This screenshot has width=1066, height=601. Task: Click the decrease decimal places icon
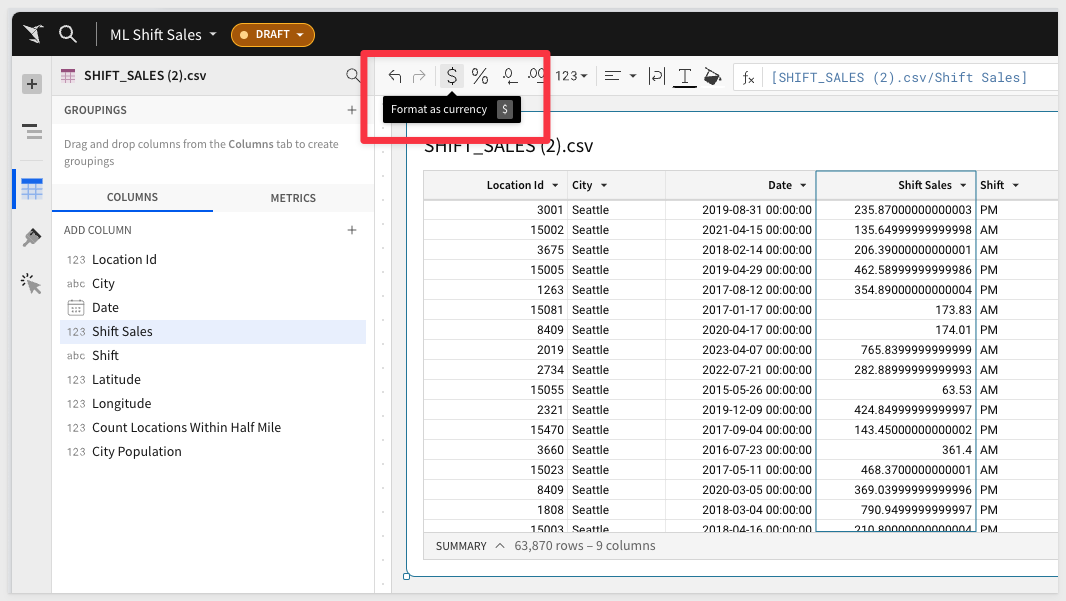point(509,76)
